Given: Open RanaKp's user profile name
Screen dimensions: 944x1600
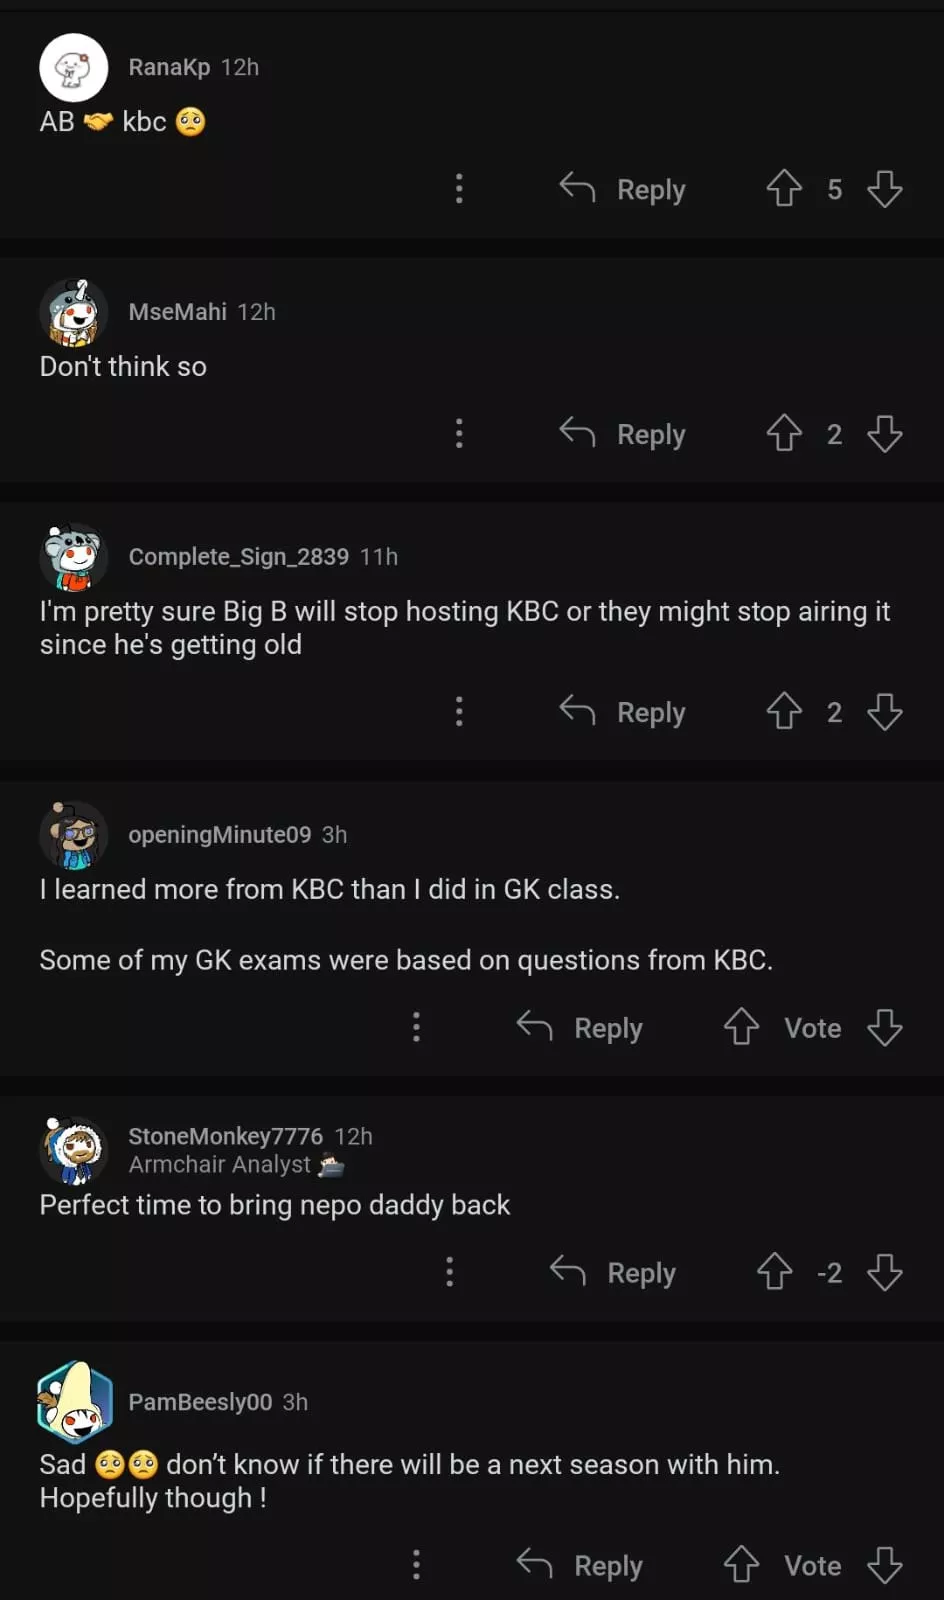Looking at the screenshot, I should pos(169,67).
